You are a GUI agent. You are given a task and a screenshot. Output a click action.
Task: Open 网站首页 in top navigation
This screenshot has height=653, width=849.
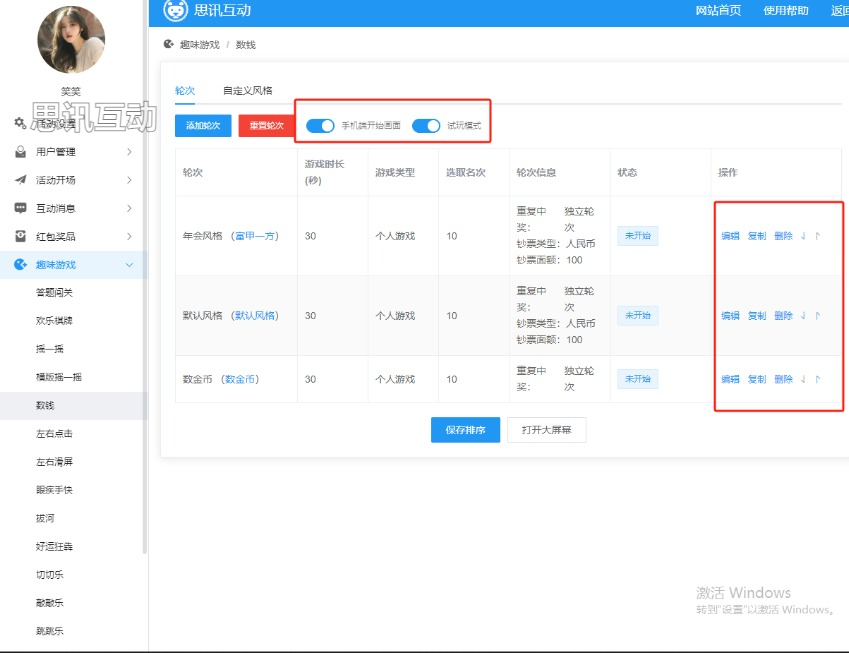pos(718,10)
